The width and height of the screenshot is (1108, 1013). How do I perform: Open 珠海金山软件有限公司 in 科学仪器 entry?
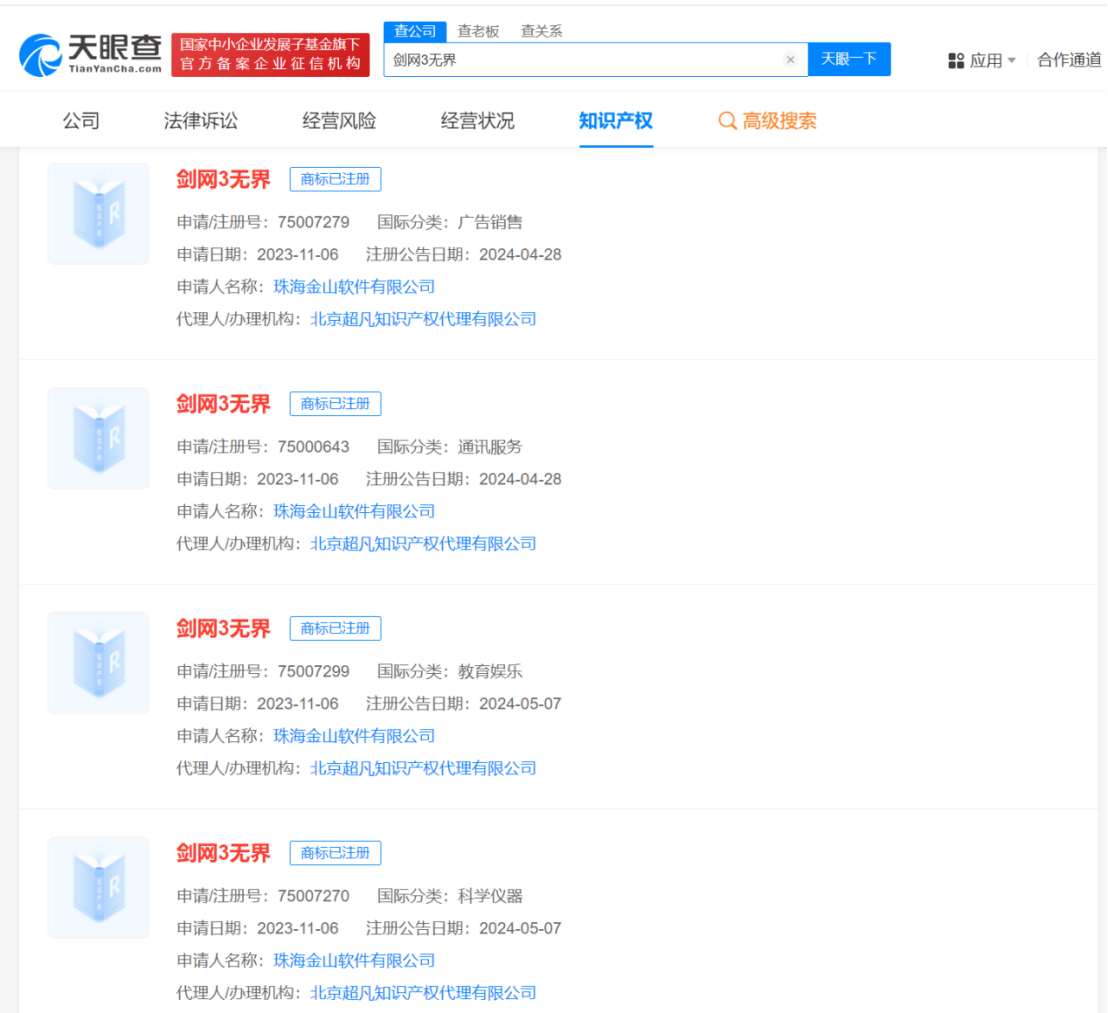click(354, 961)
